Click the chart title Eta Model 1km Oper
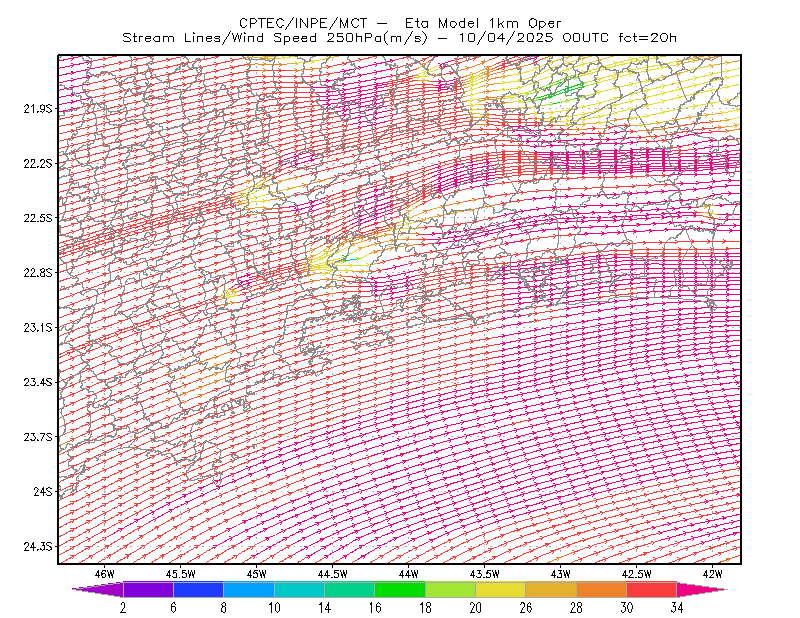 [x=483, y=23]
